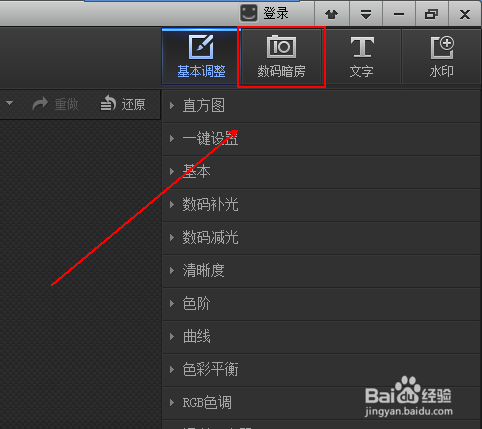Image resolution: width=482 pixels, height=429 pixels.
Task: Expand the 数码减光 panel
Action: coord(321,238)
